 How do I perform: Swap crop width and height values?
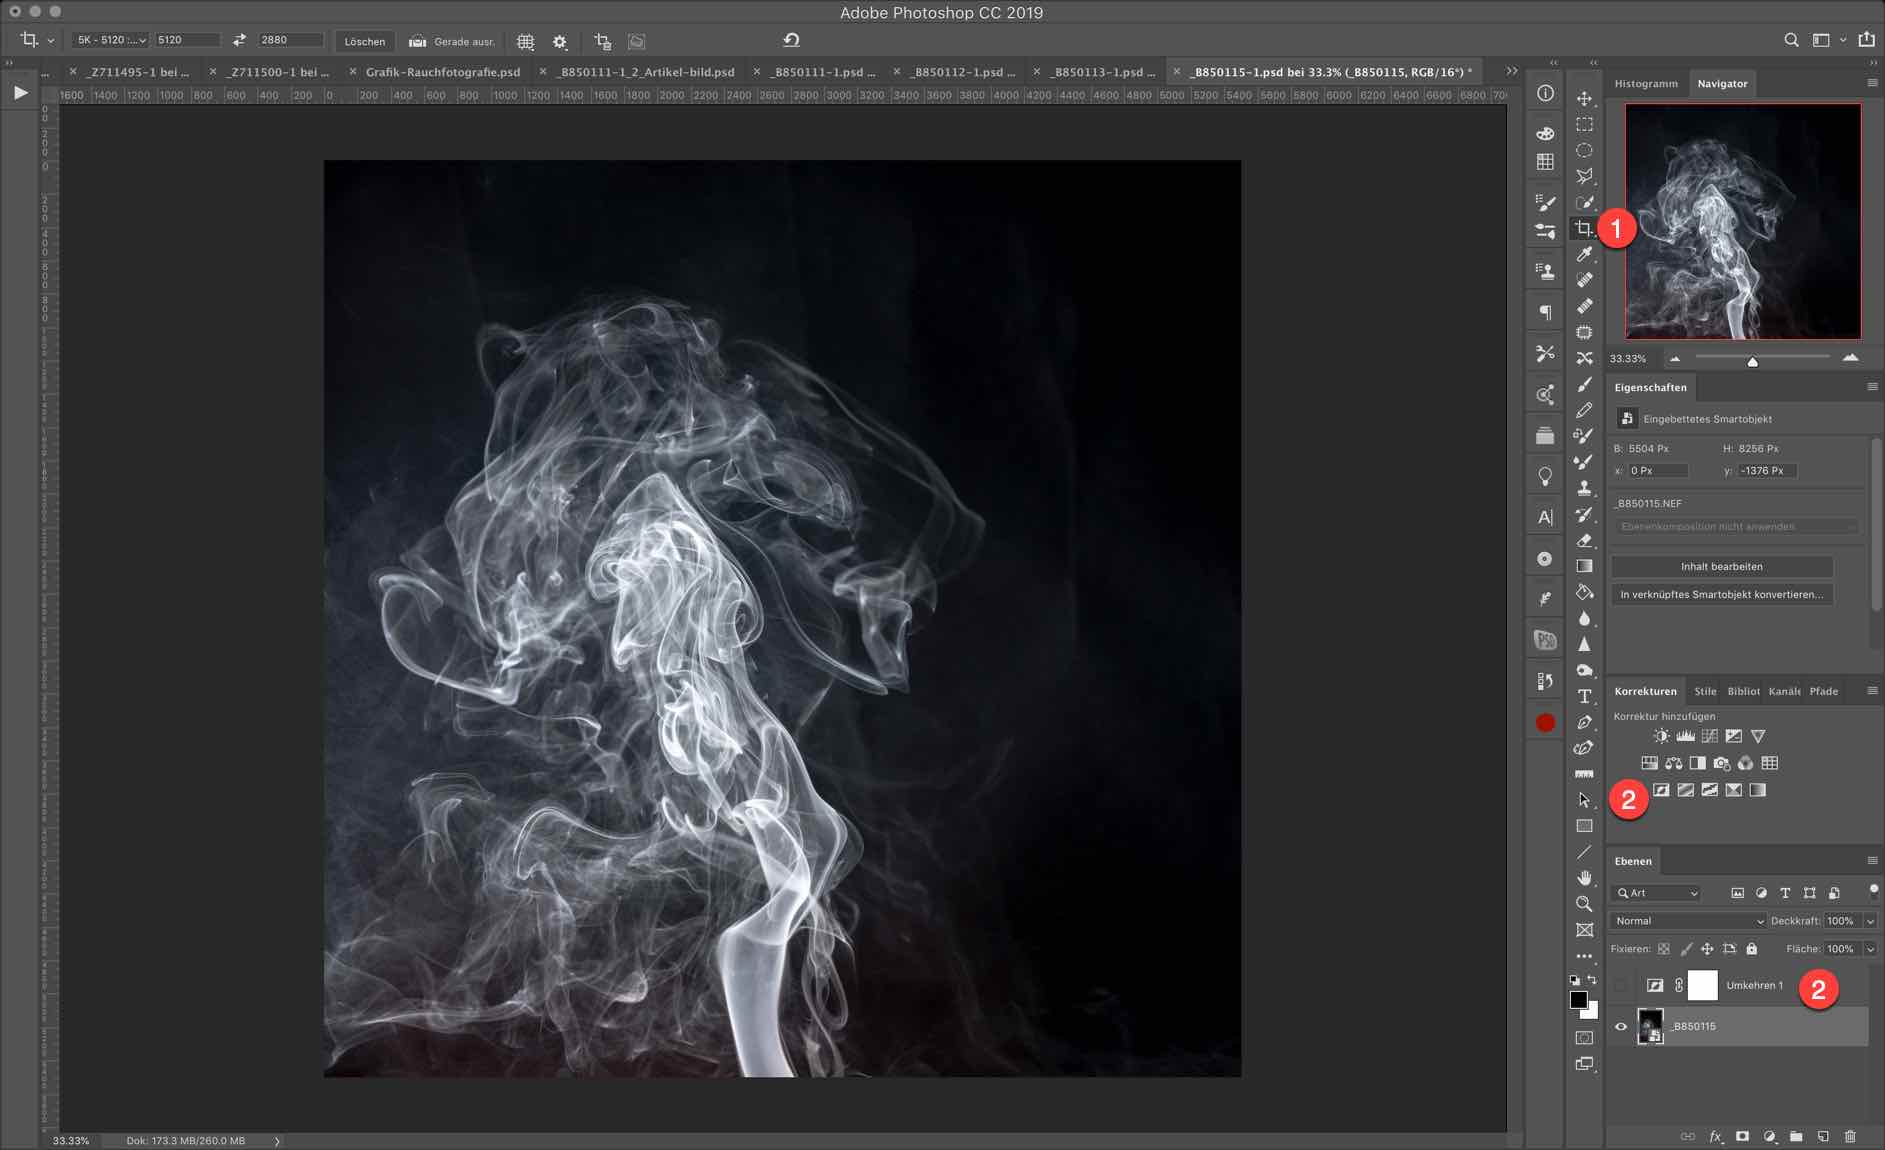tap(239, 40)
